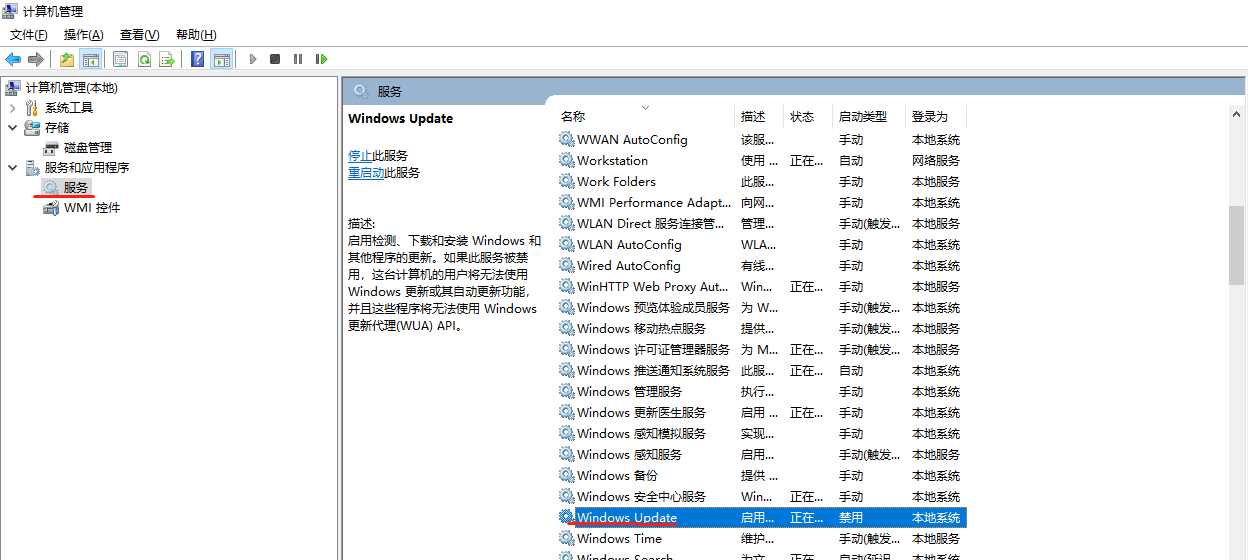
Task: Open the Properties toolbar icon
Action: (x=121, y=59)
